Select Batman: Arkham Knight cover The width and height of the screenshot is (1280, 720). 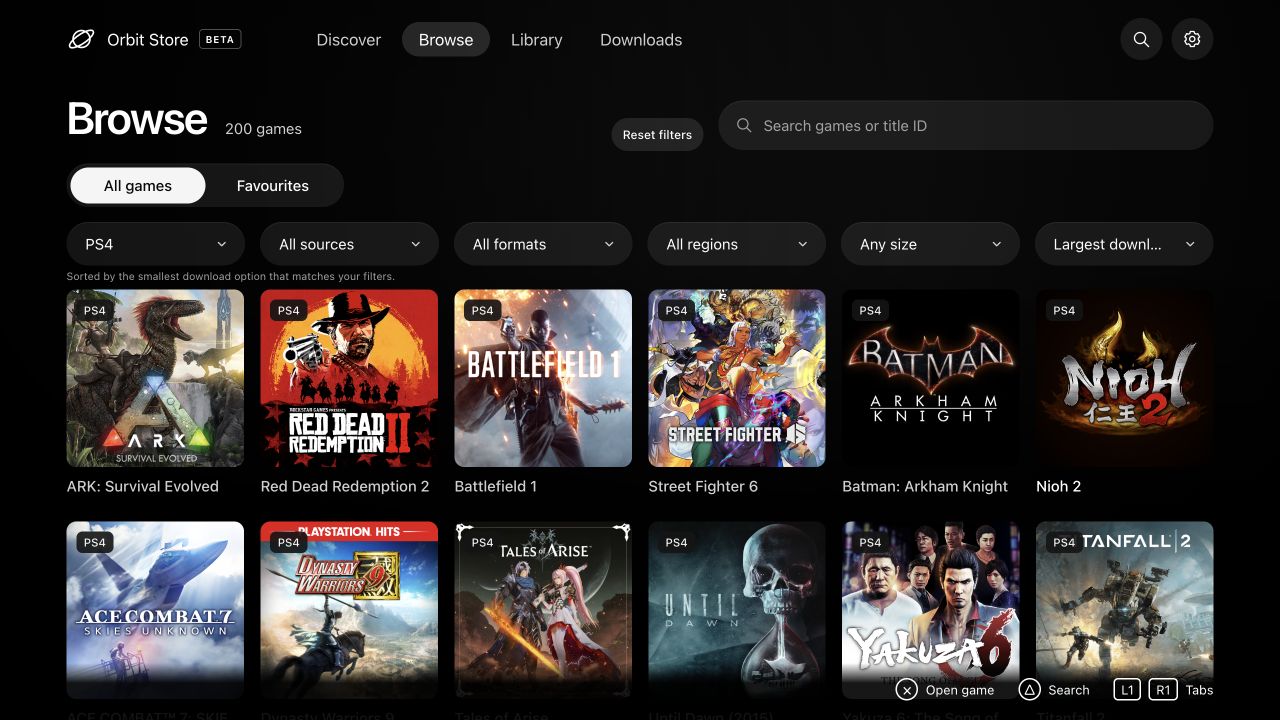click(931, 378)
